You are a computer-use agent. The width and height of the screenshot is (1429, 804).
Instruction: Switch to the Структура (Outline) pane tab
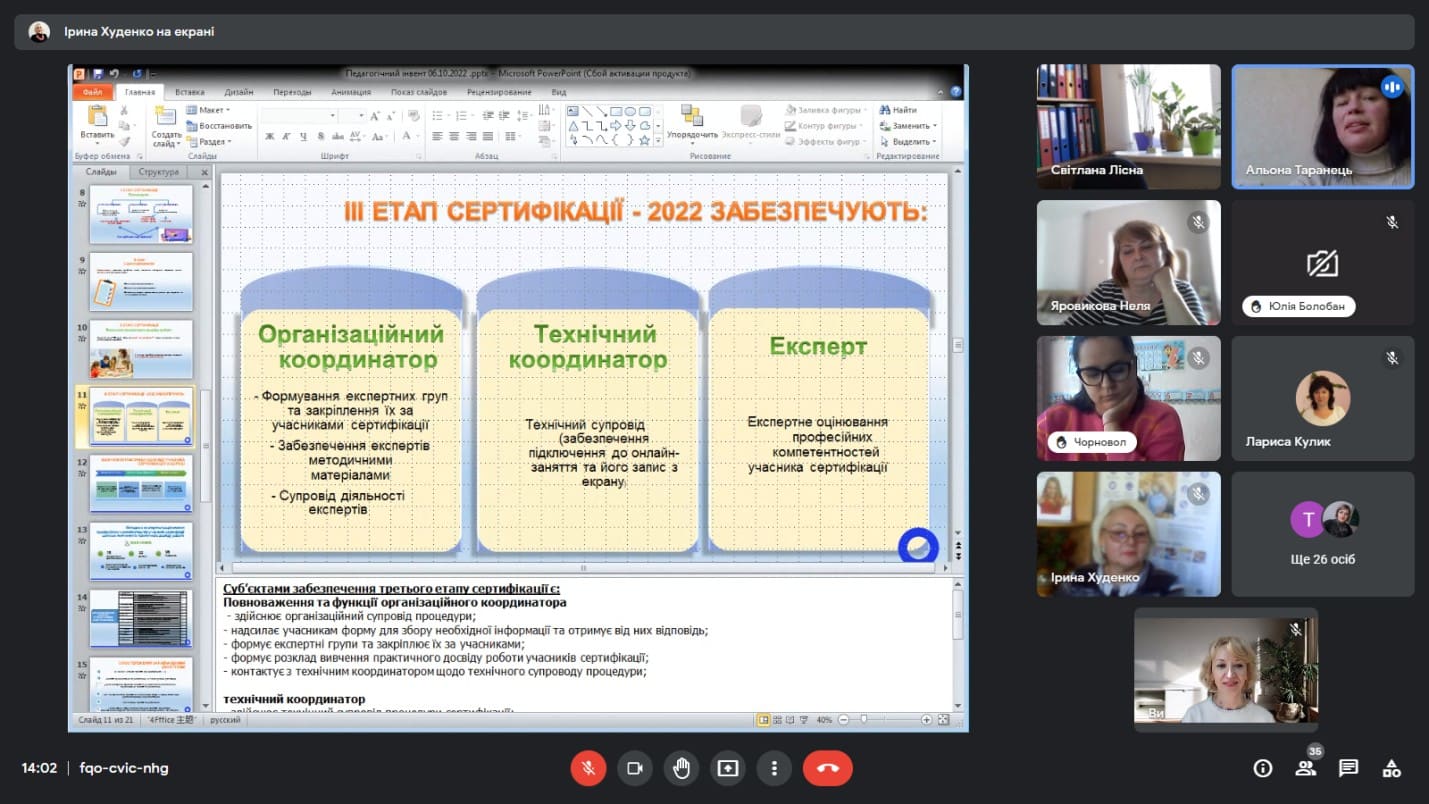click(159, 172)
